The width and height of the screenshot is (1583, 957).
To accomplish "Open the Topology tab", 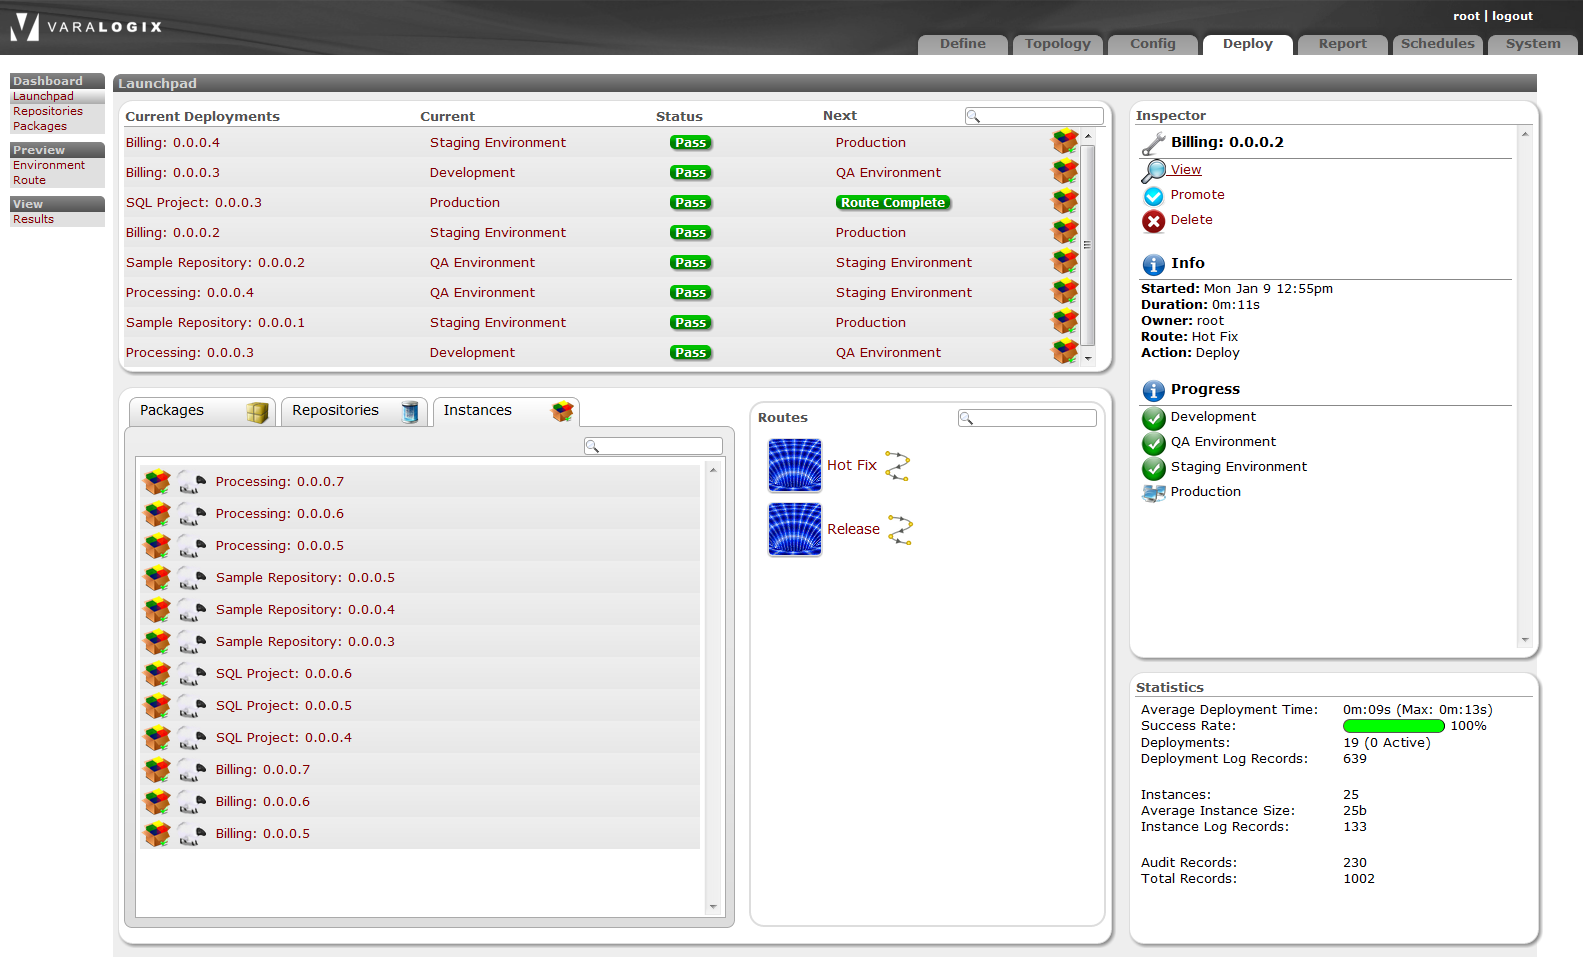I will [1058, 44].
